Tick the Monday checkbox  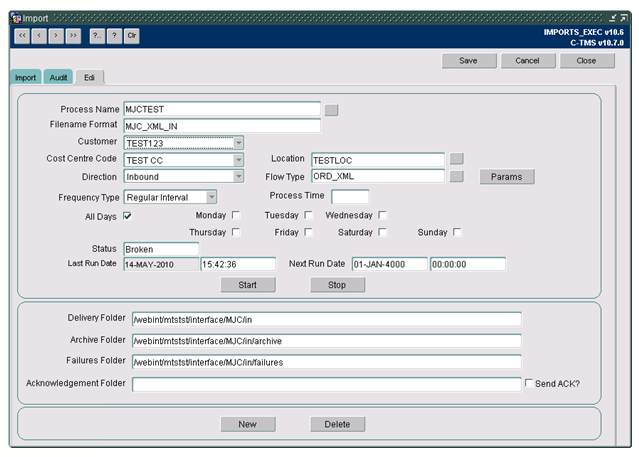point(236,215)
